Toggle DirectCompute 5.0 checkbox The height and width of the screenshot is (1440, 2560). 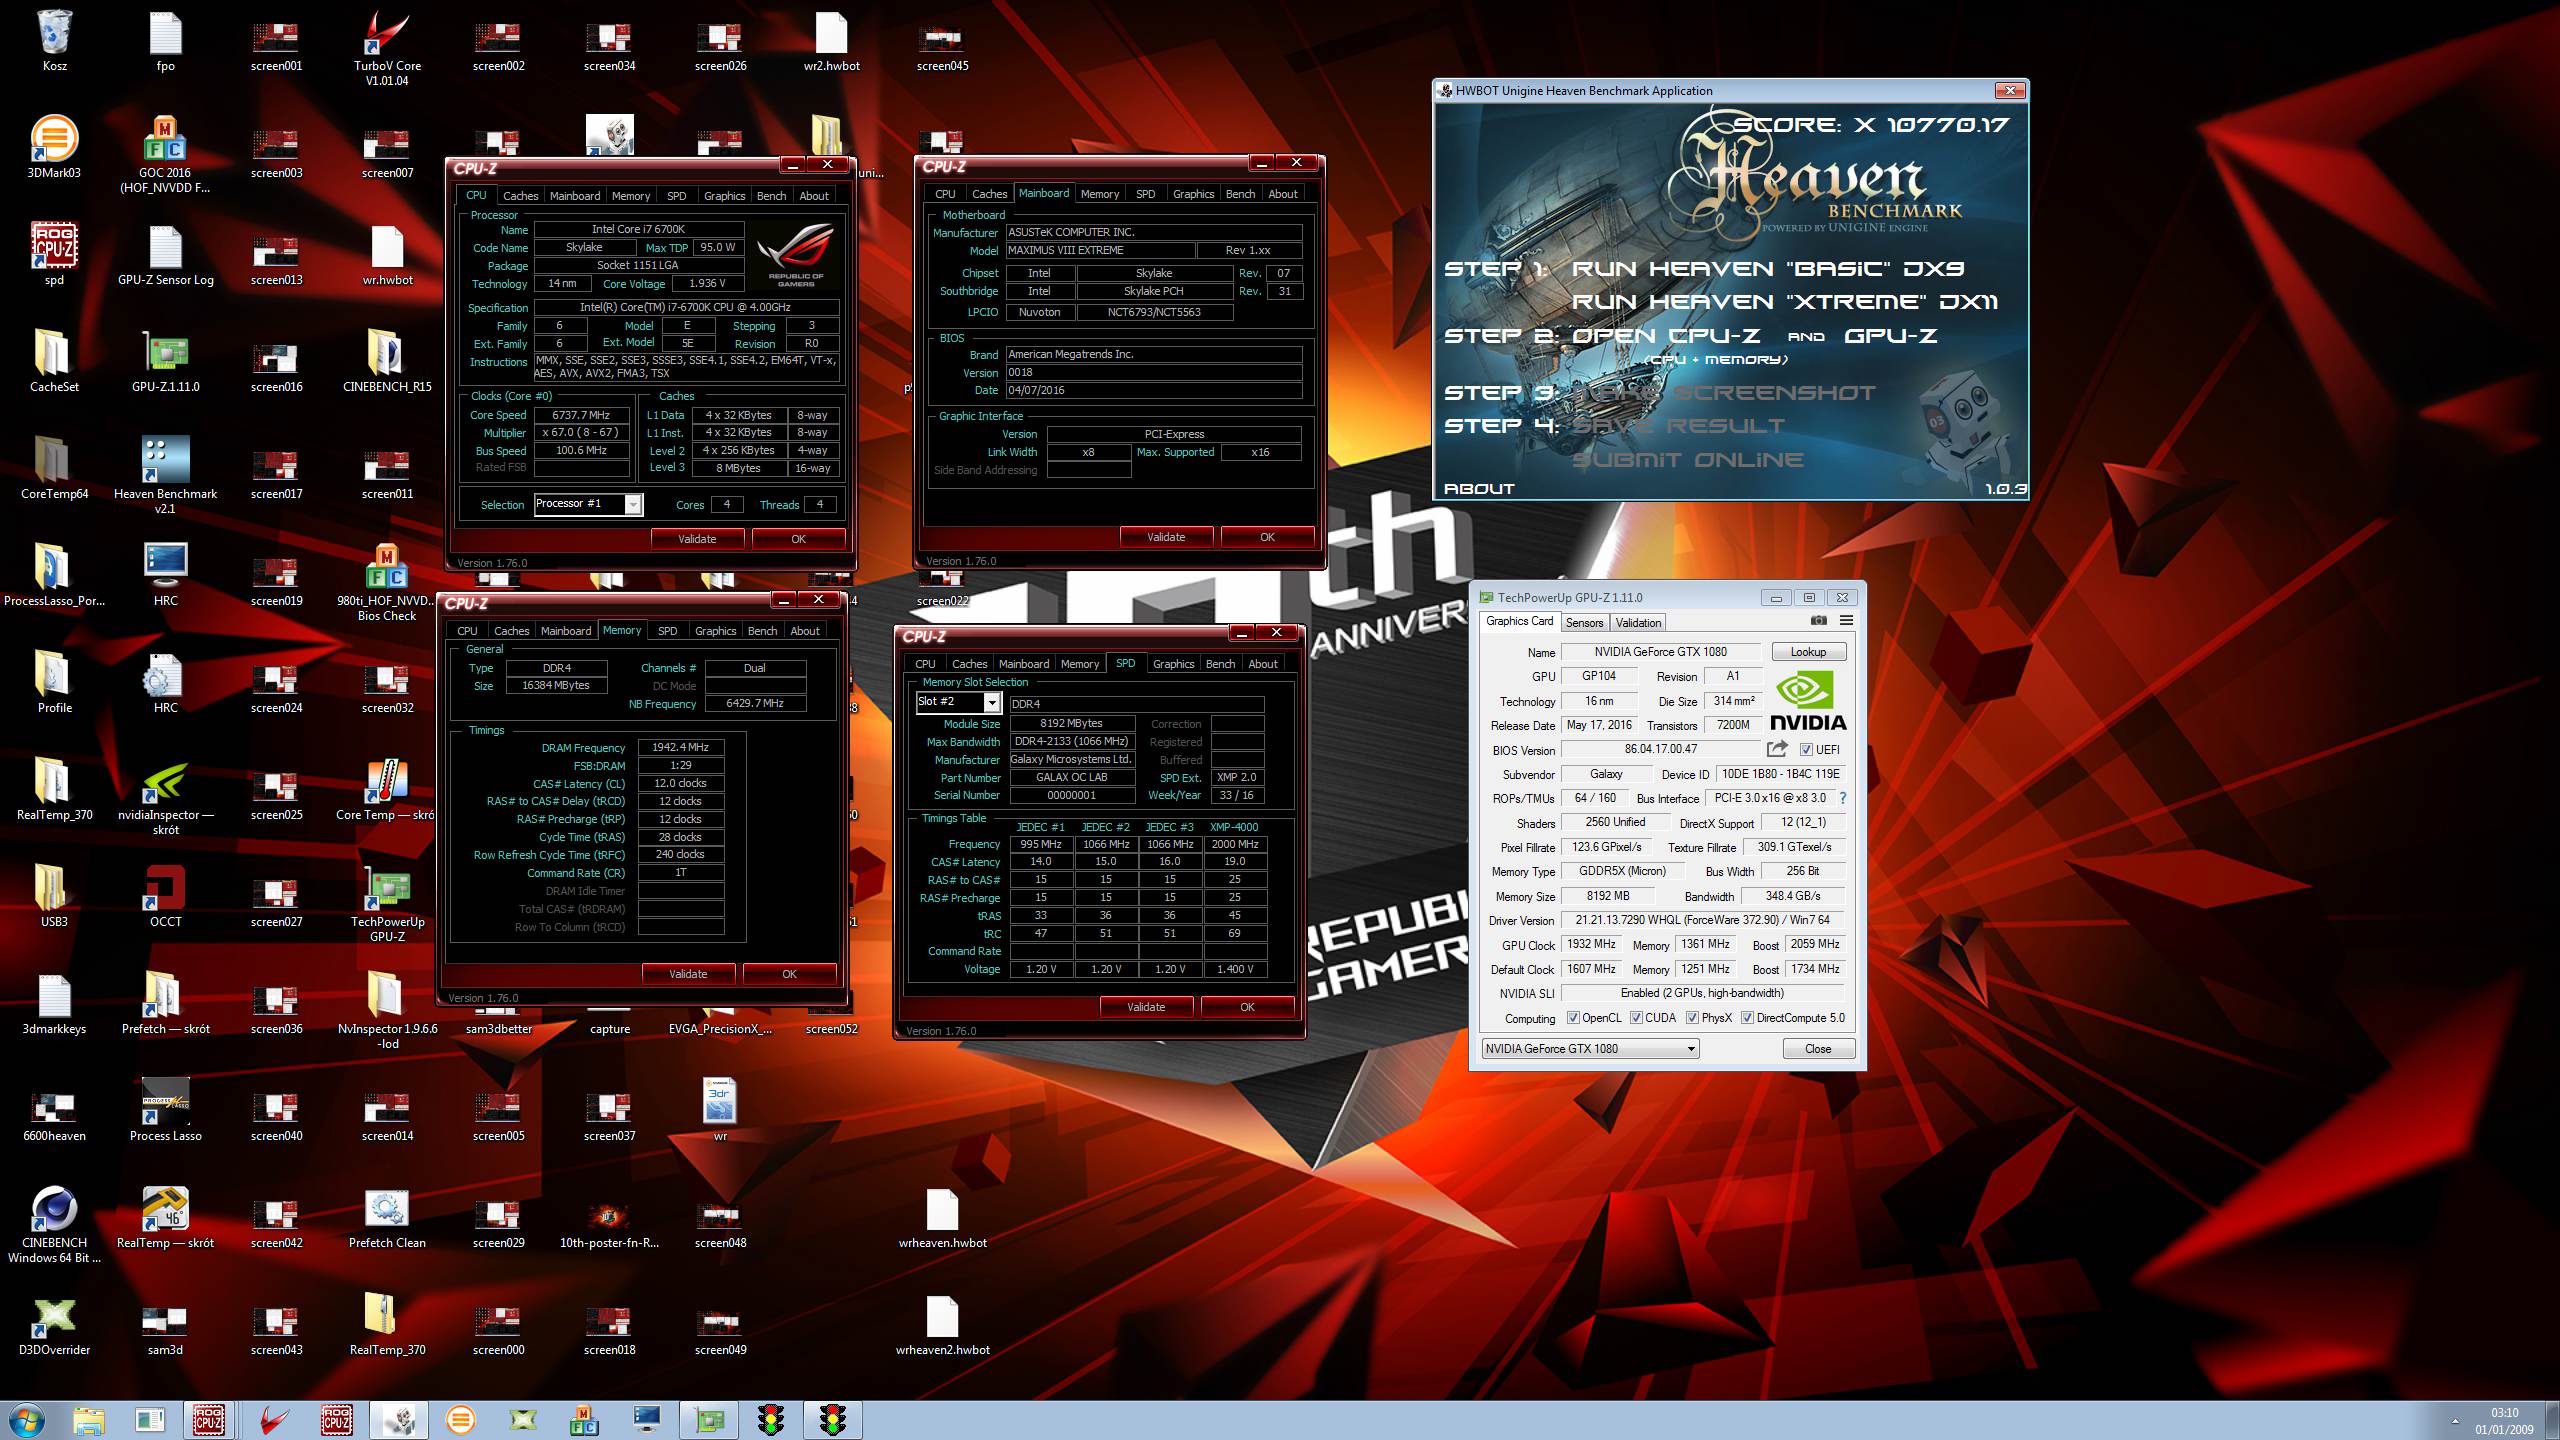pyautogui.click(x=1747, y=1018)
